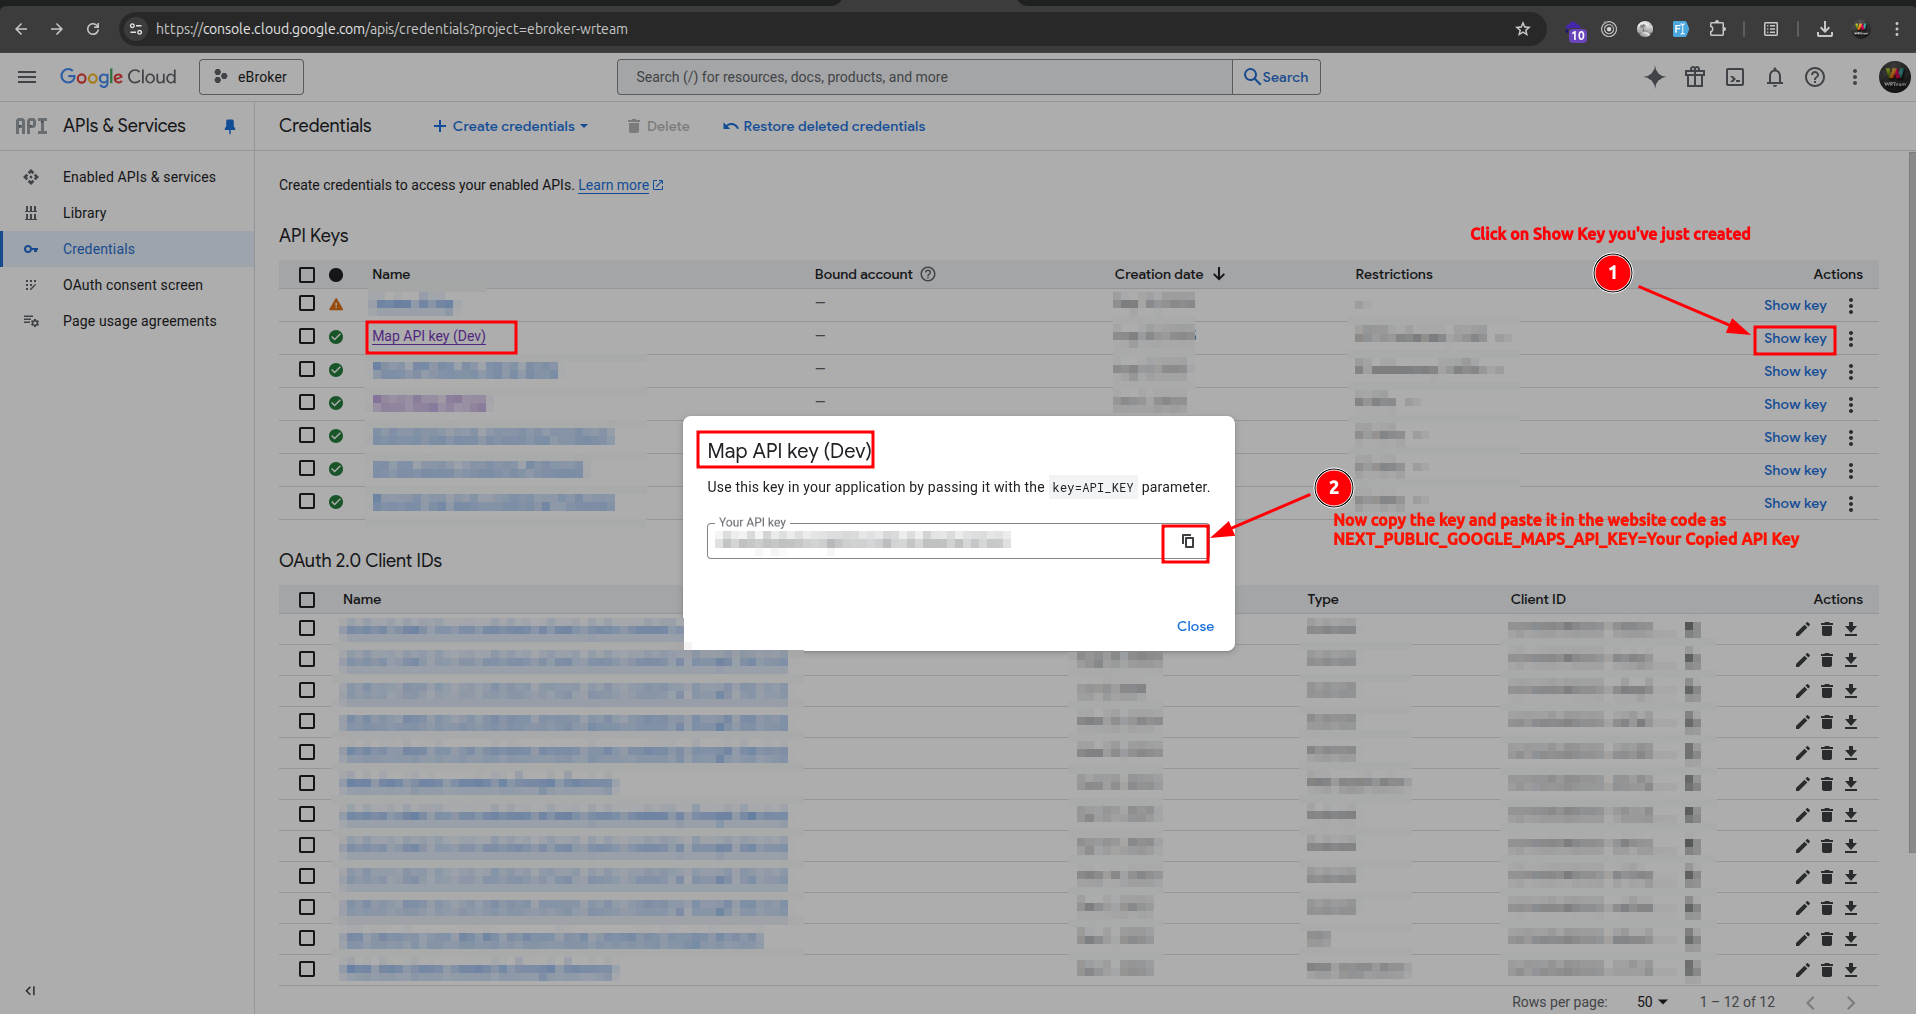The width and height of the screenshot is (1916, 1014).
Task: Edit the first OAuth client with the pencil icon
Action: (1802, 629)
